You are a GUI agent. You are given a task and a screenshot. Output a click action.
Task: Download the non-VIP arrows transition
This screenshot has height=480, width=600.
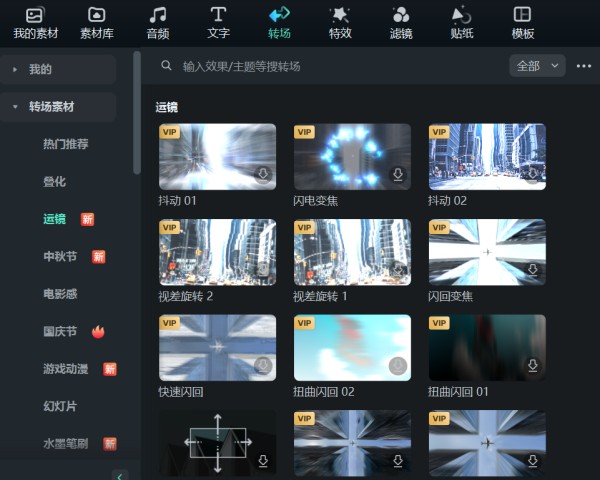pos(263,460)
